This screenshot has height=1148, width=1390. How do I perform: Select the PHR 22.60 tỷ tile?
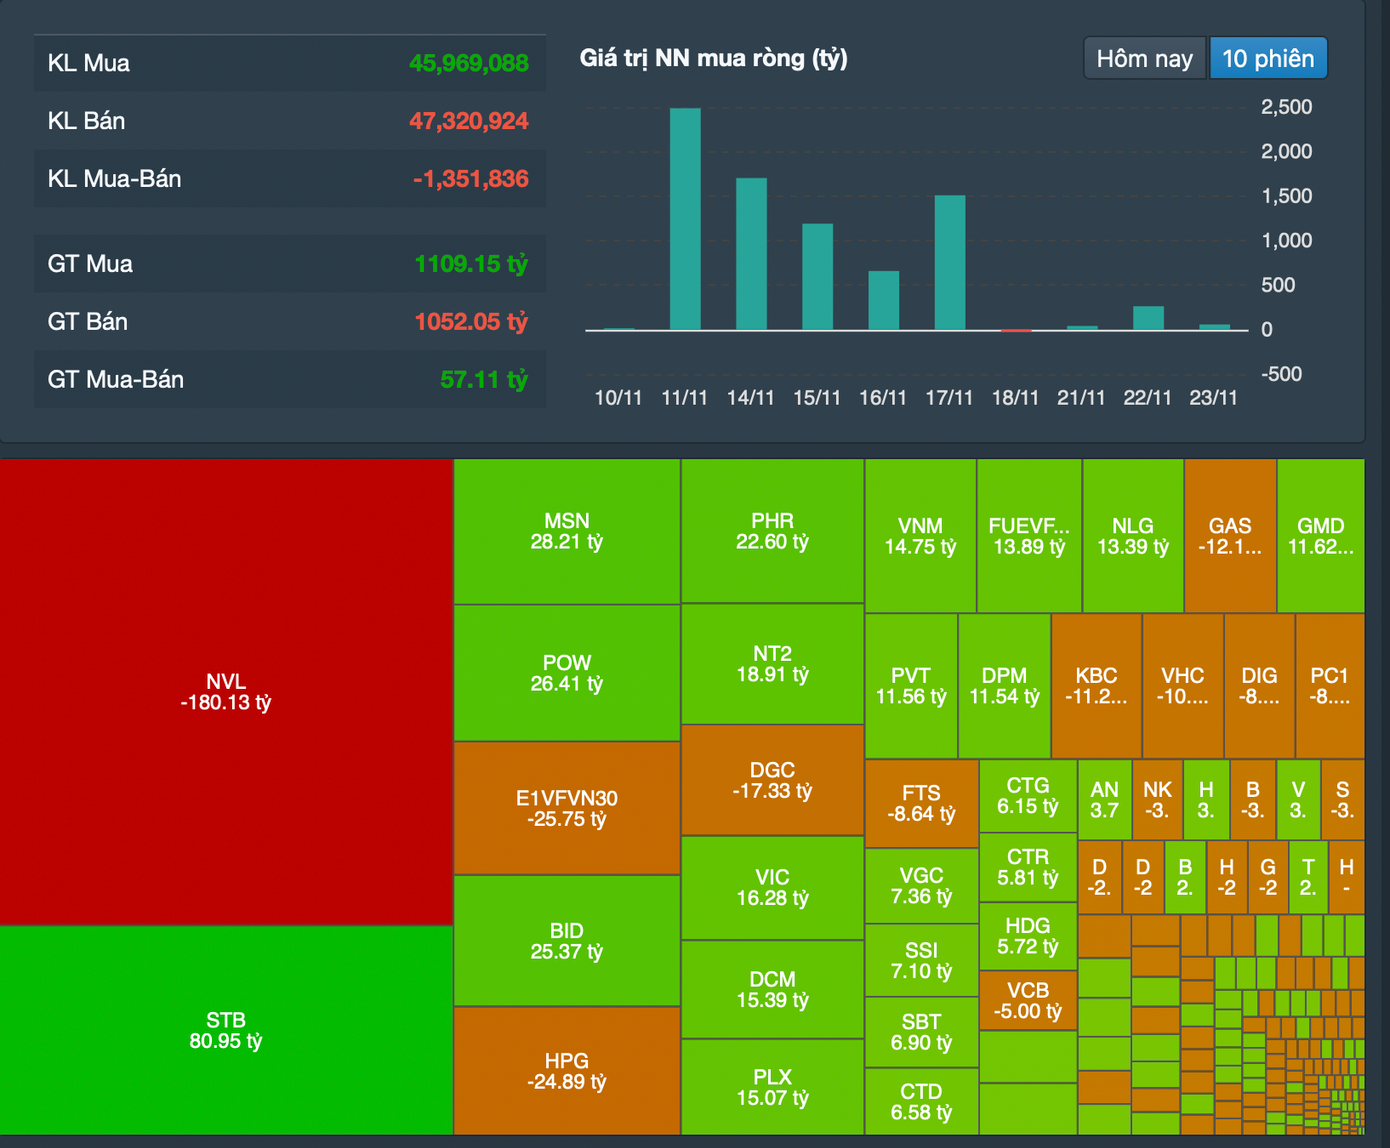(772, 531)
